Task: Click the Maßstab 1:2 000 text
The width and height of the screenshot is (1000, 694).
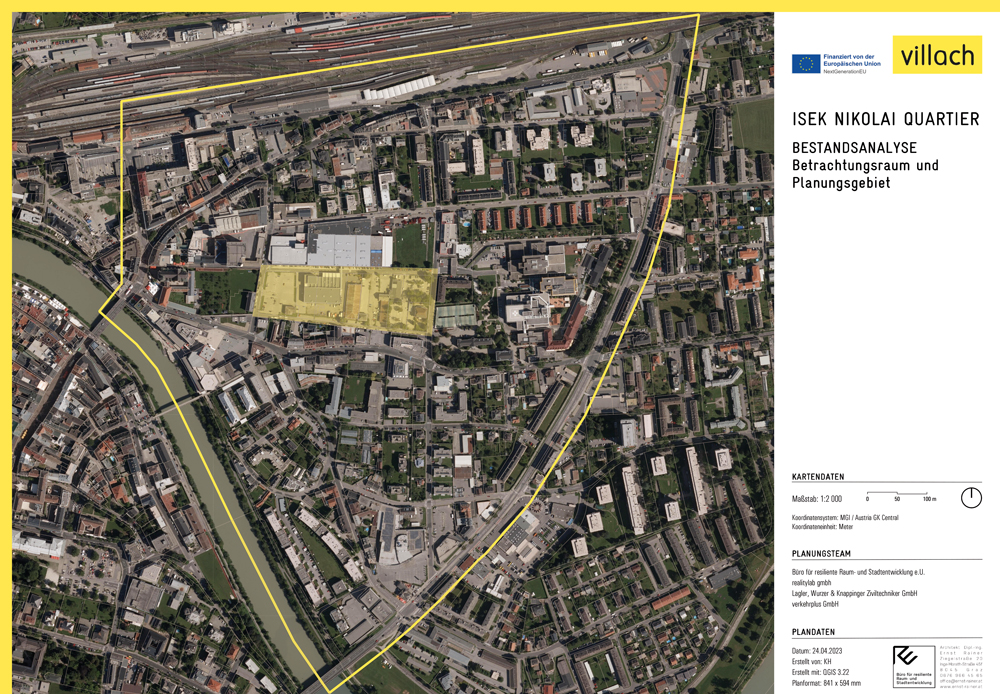Action: pos(817,498)
